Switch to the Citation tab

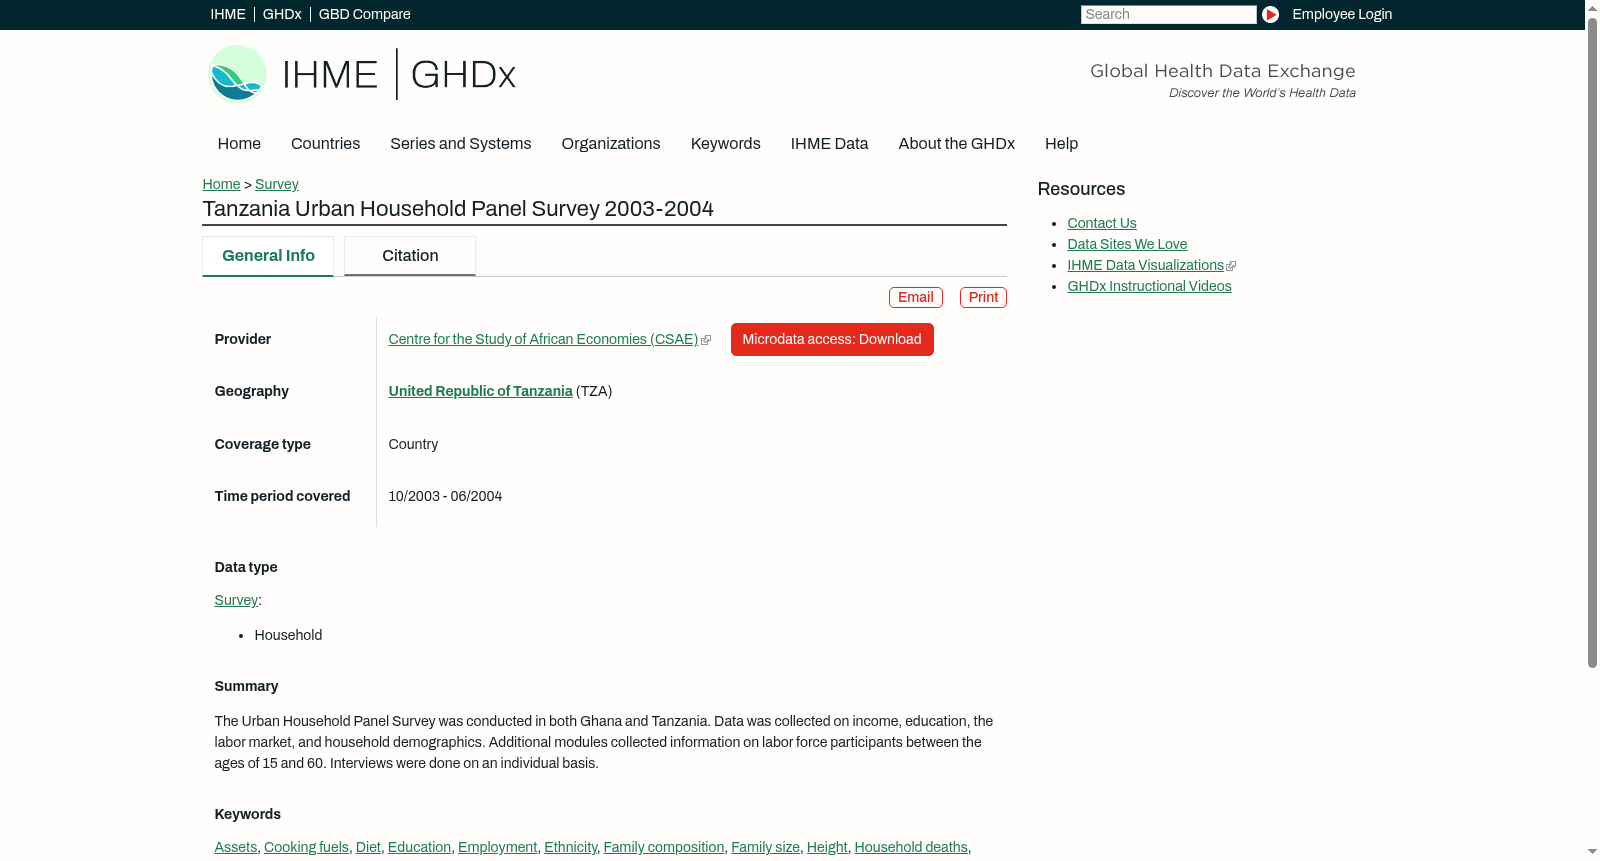tap(410, 256)
